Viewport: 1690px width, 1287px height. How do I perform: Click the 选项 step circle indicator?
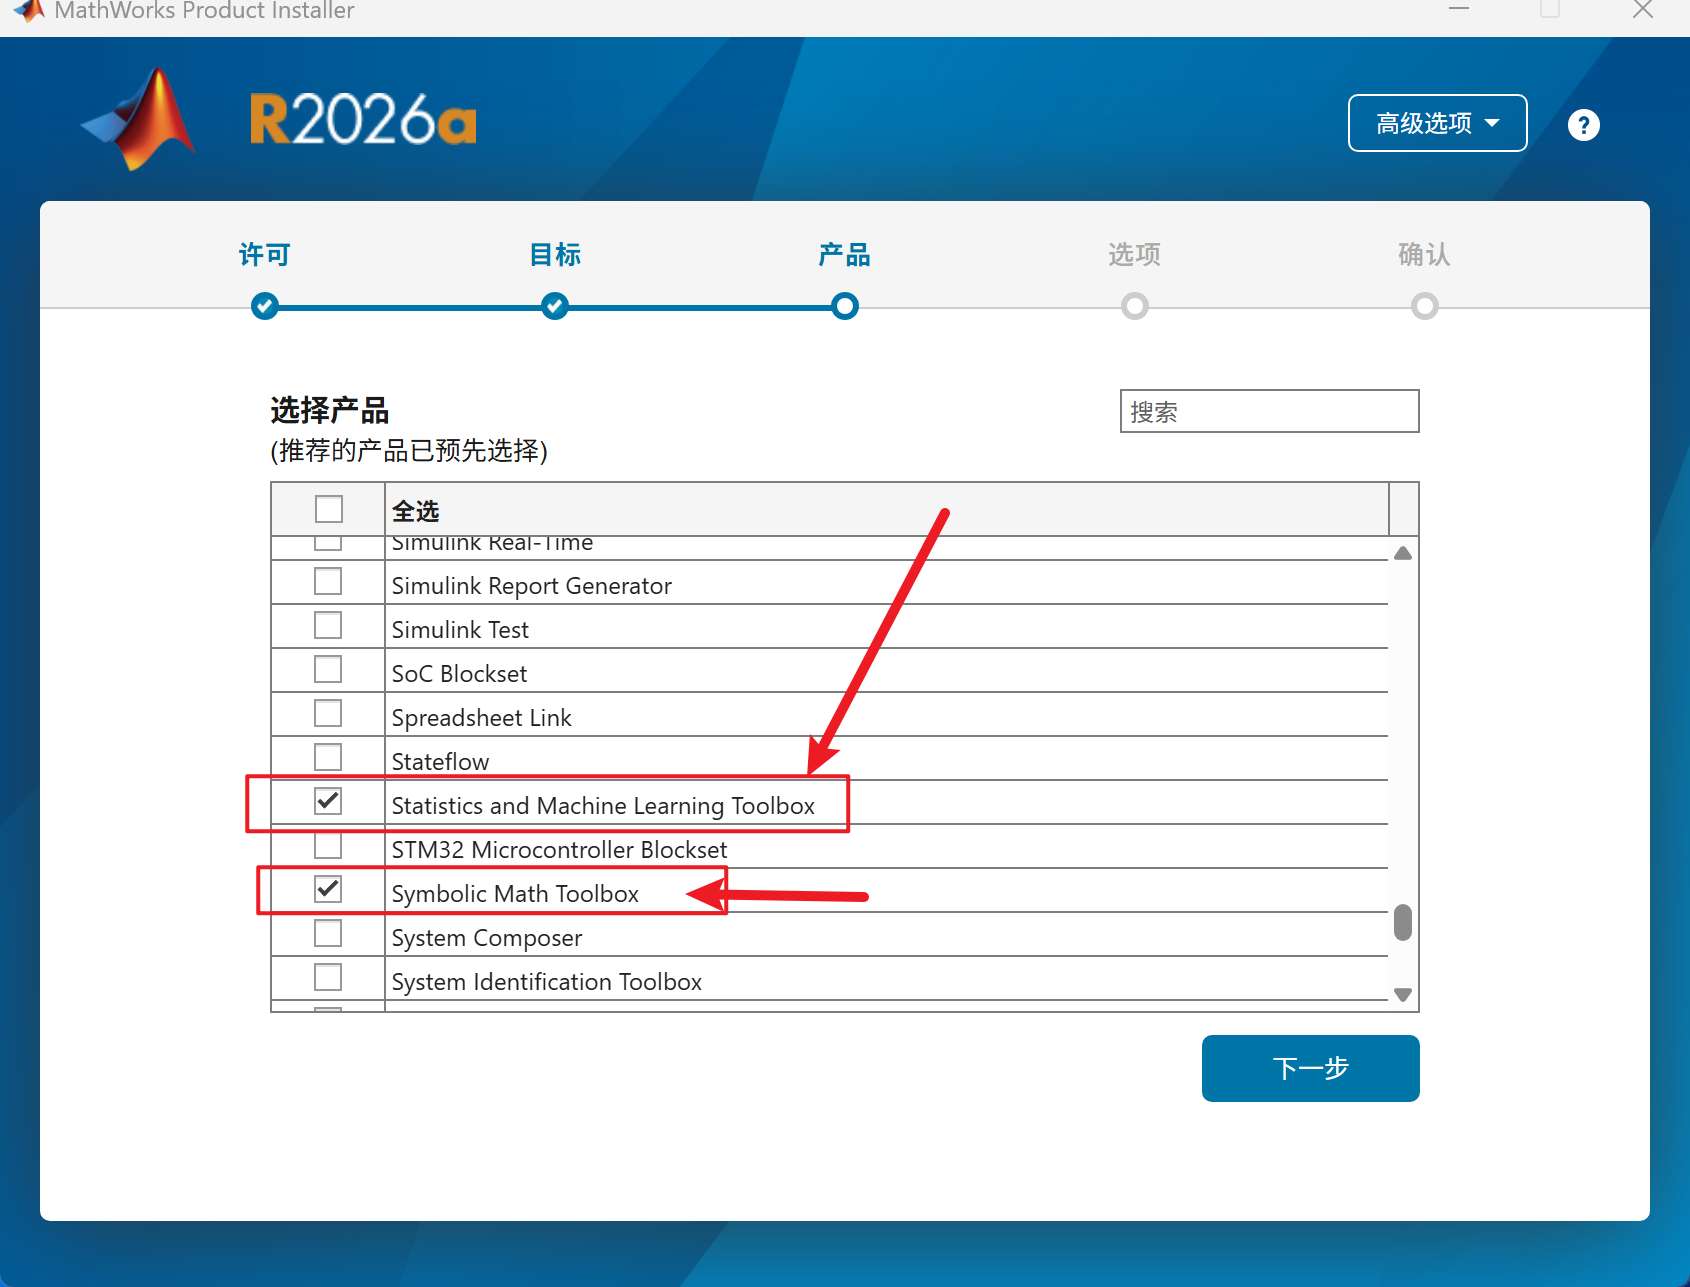1135,306
